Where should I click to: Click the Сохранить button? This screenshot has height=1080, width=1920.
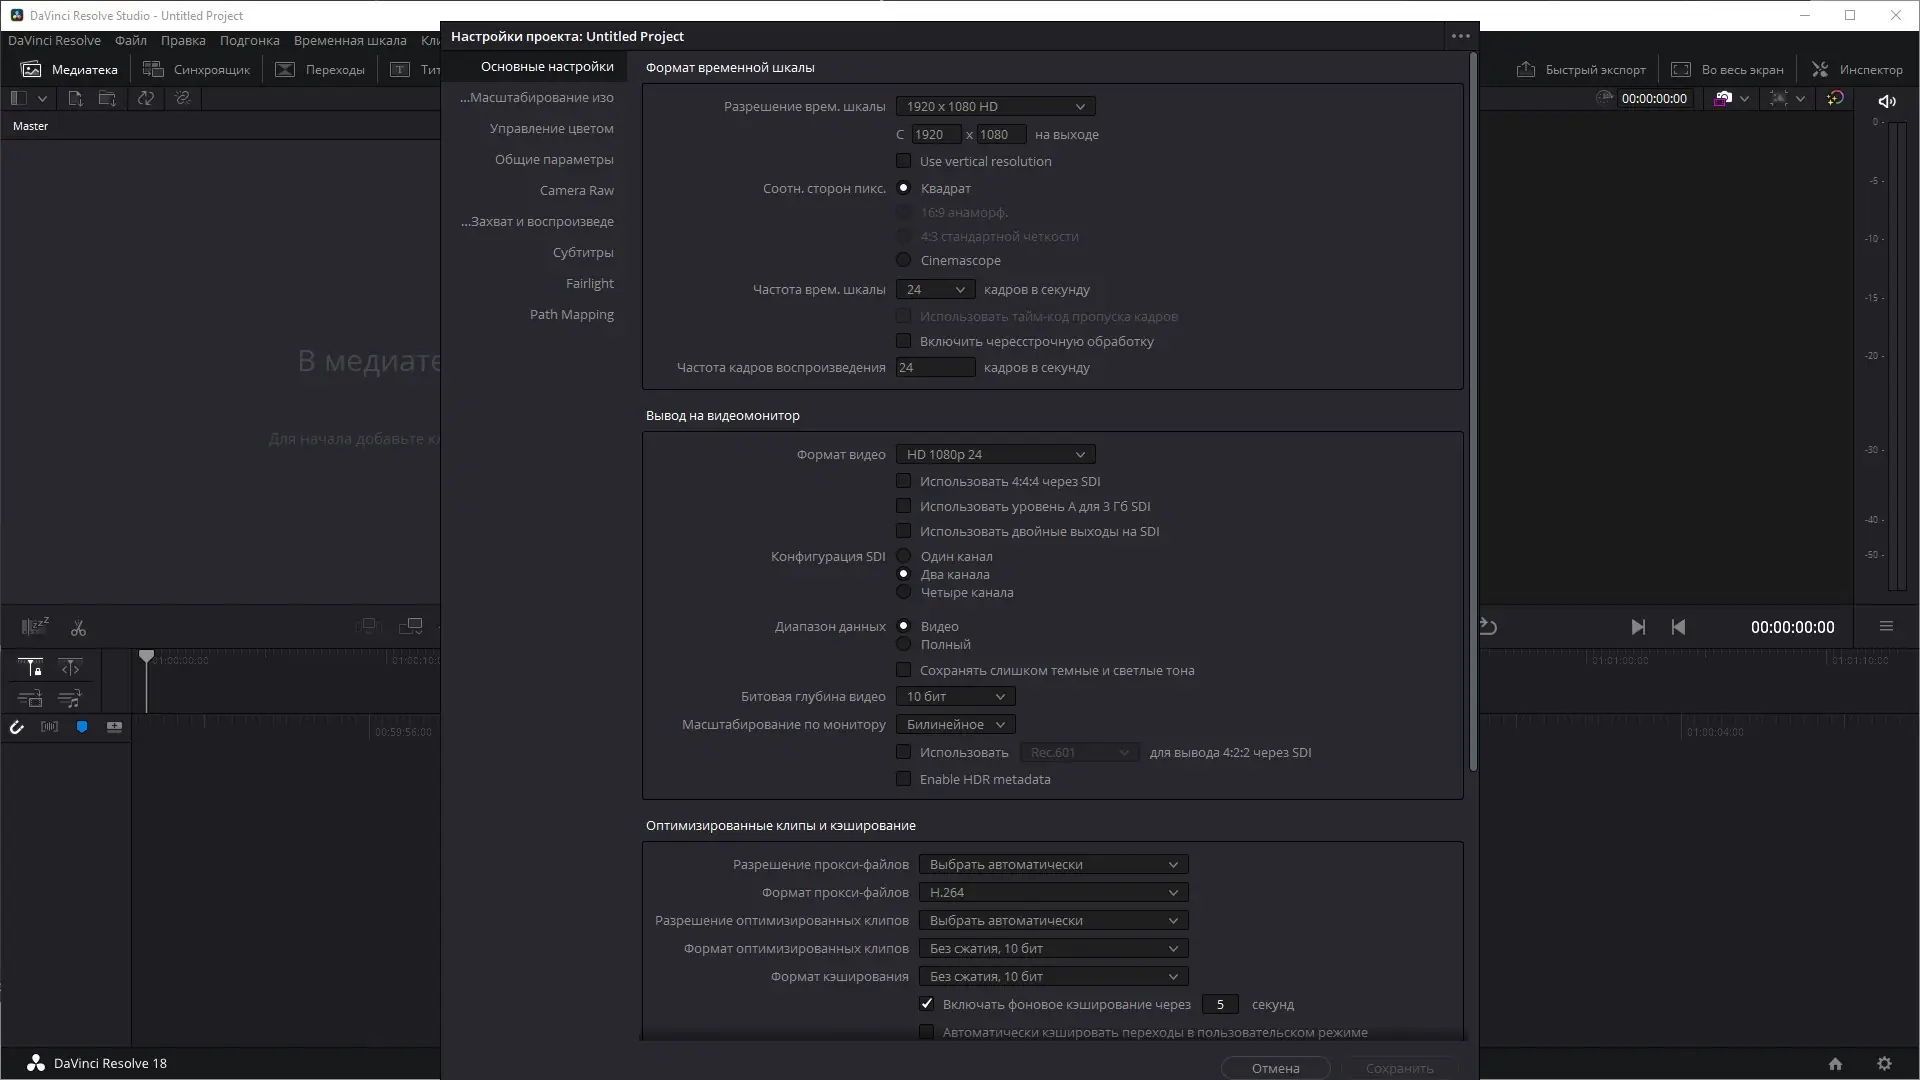pos(1399,1068)
